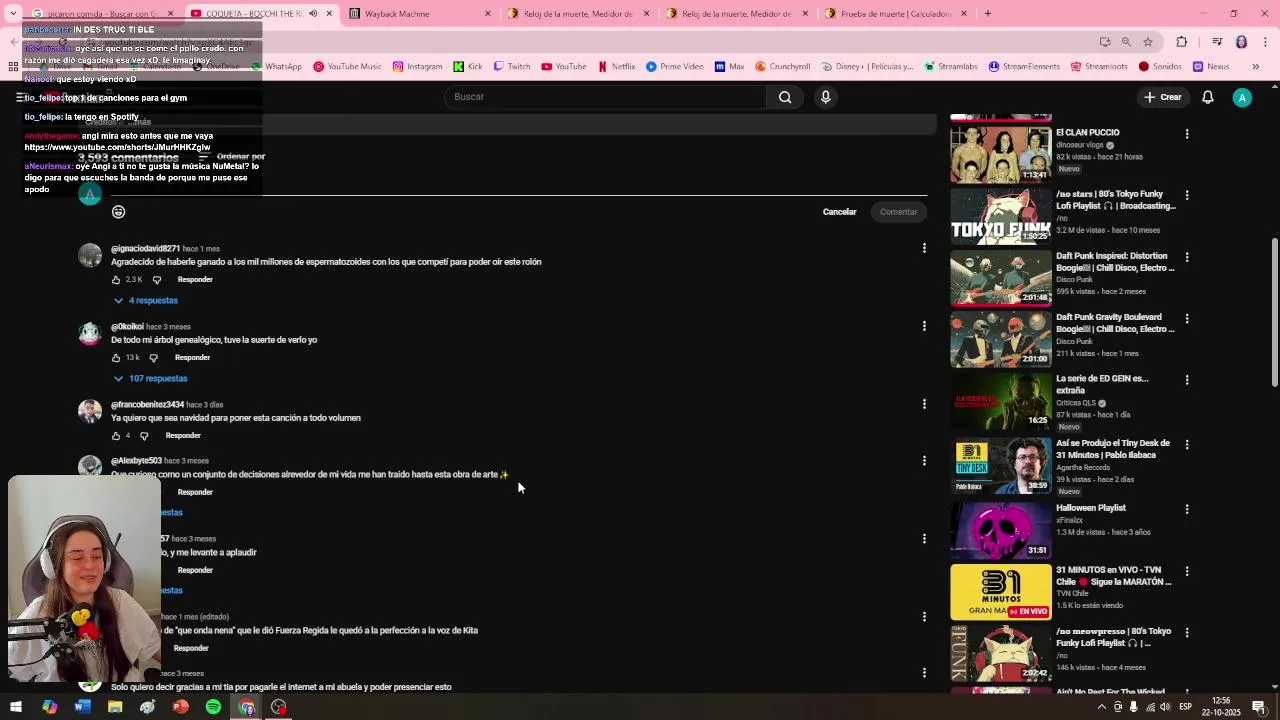Click the Tiny Desk 31 Minutos video title

1113,449
